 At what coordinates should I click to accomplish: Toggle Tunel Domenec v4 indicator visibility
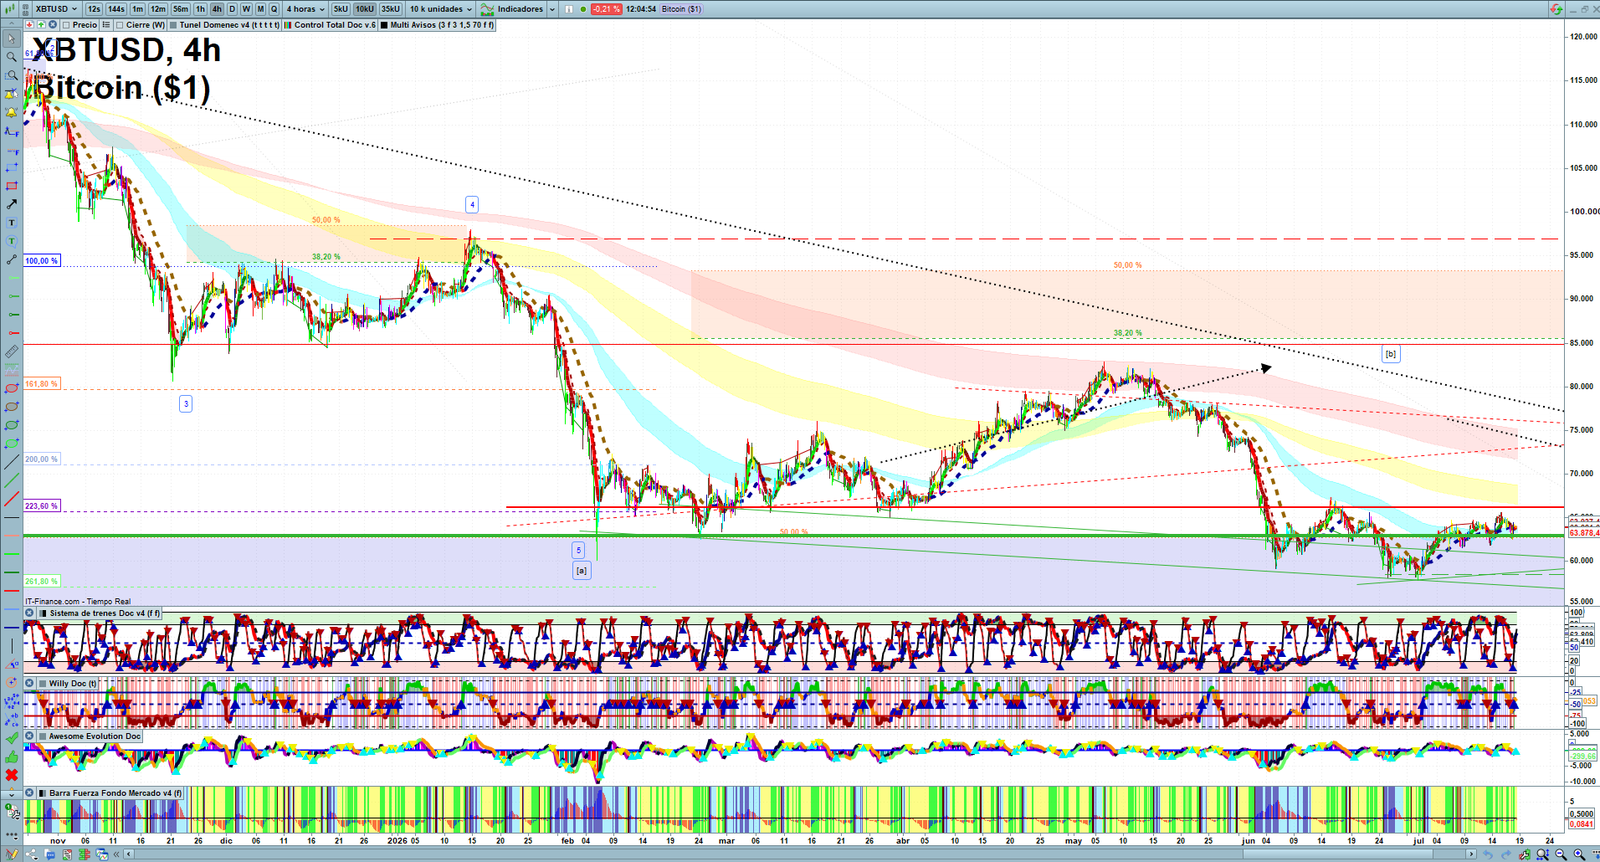coord(173,24)
